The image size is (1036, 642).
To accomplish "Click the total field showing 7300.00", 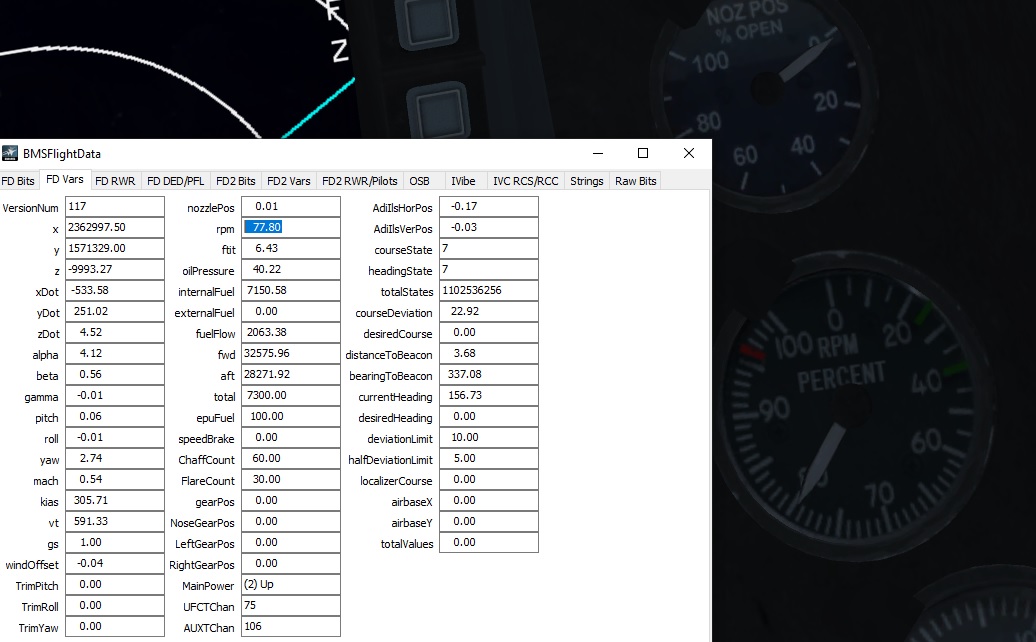I will click(291, 395).
